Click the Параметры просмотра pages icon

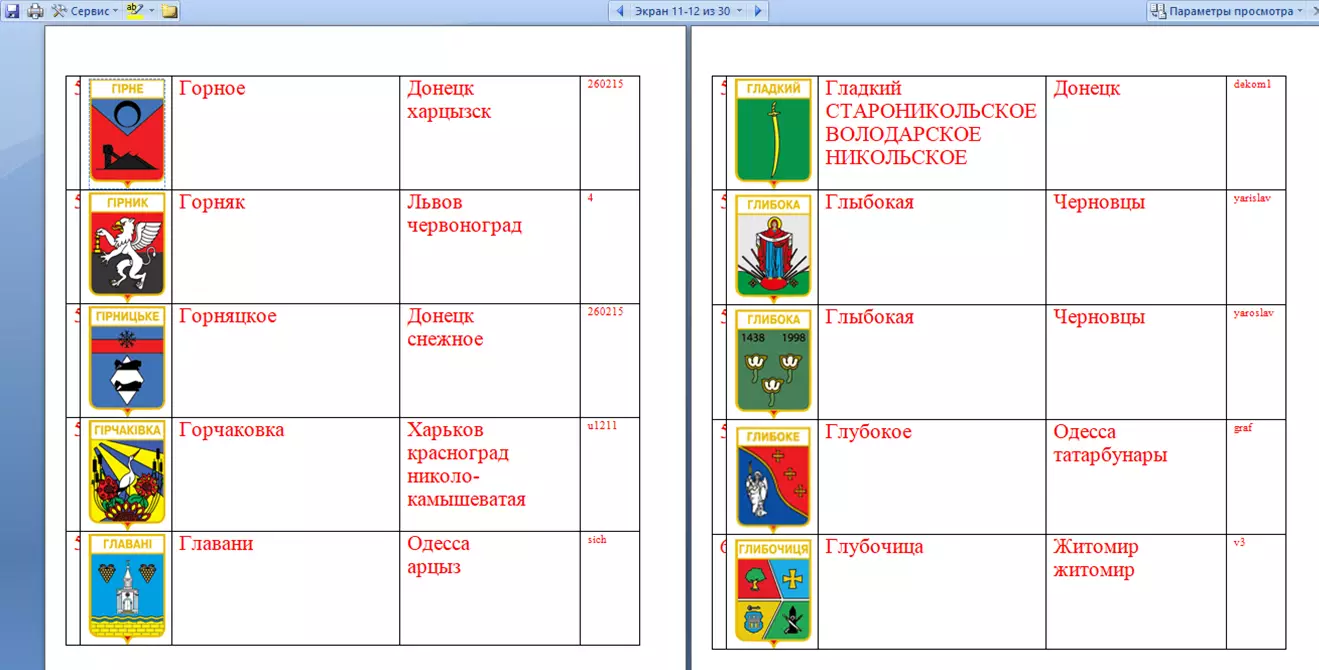click(x=1158, y=10)
